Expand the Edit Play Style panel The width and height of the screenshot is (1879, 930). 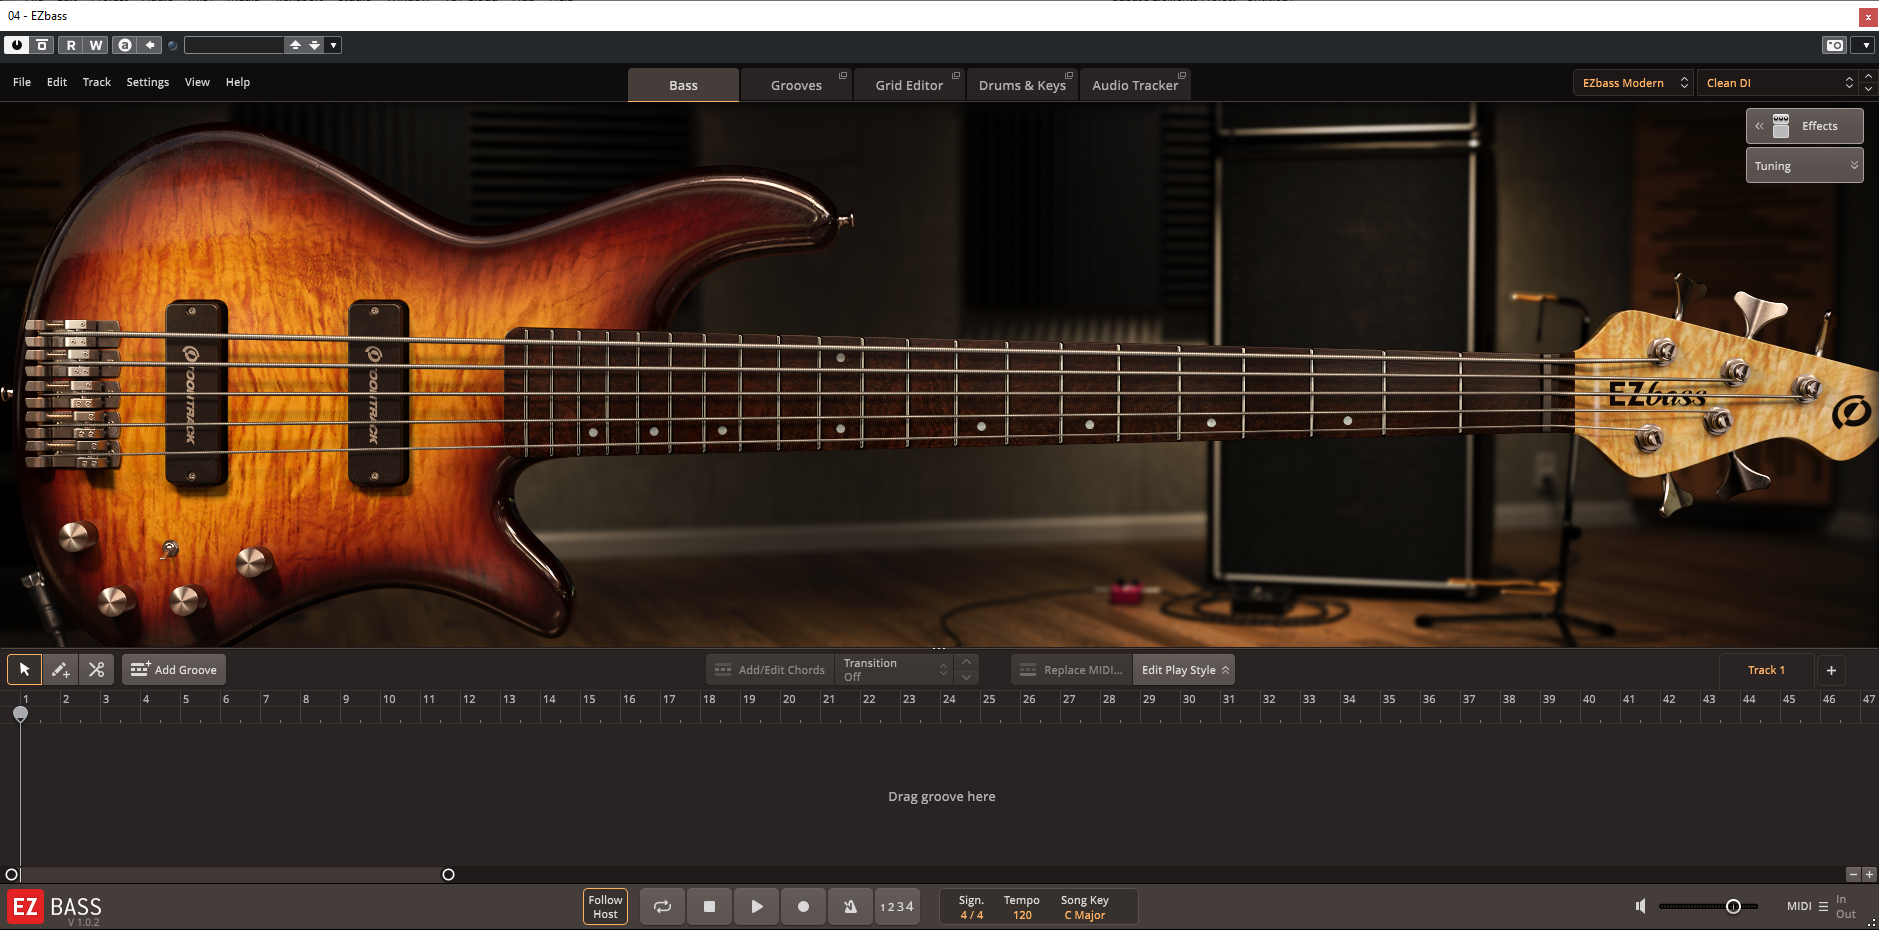click(x=1184, y=670)
